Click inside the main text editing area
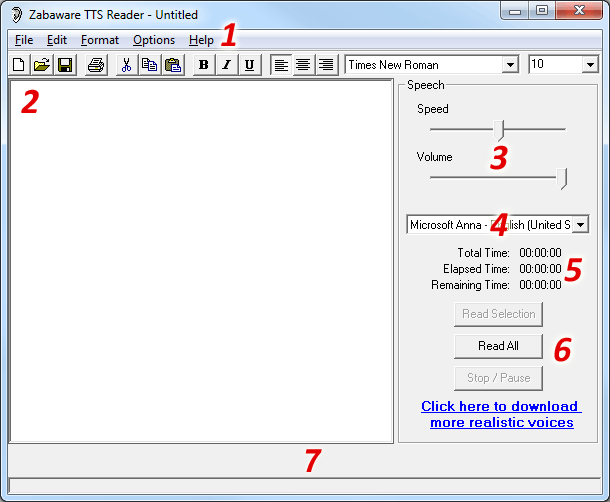The image size is (610, 502). click(202, 261)
